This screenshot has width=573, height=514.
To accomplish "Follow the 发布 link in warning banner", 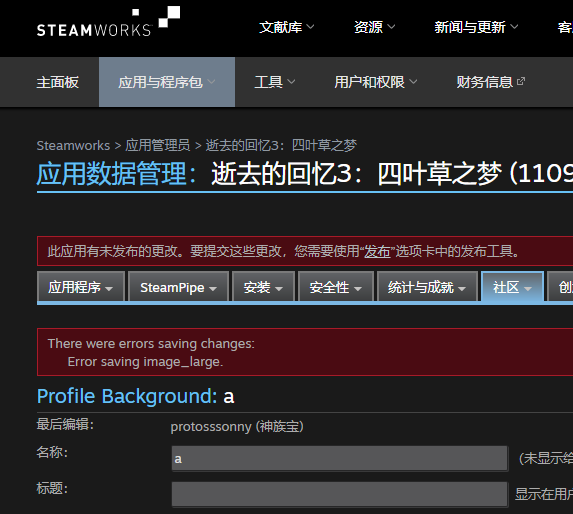I will click(x=377, y=251).
